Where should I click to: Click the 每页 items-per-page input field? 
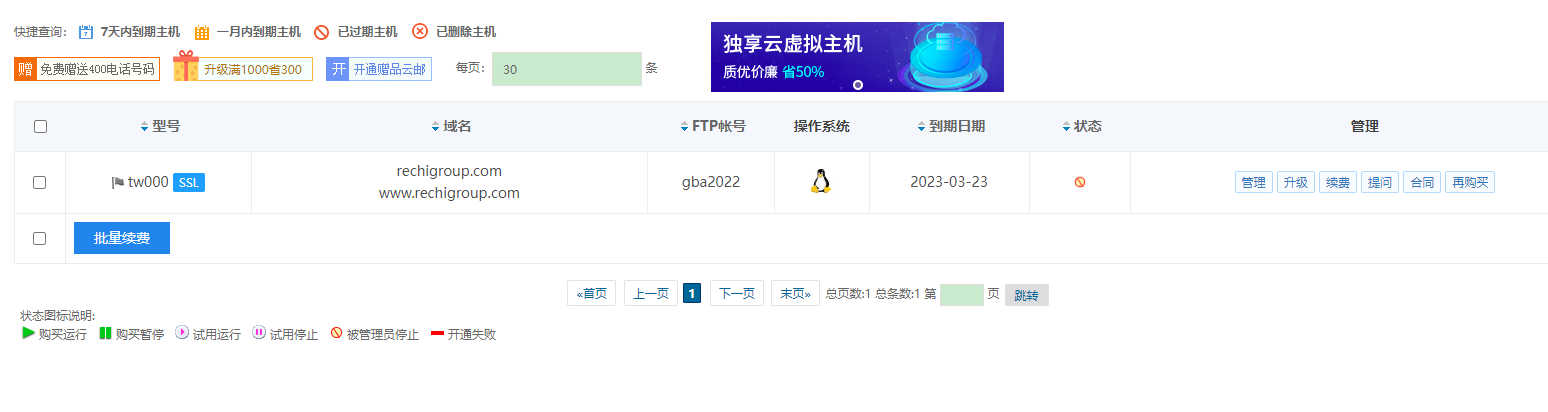pyautogui.click(x=566, y=69)
